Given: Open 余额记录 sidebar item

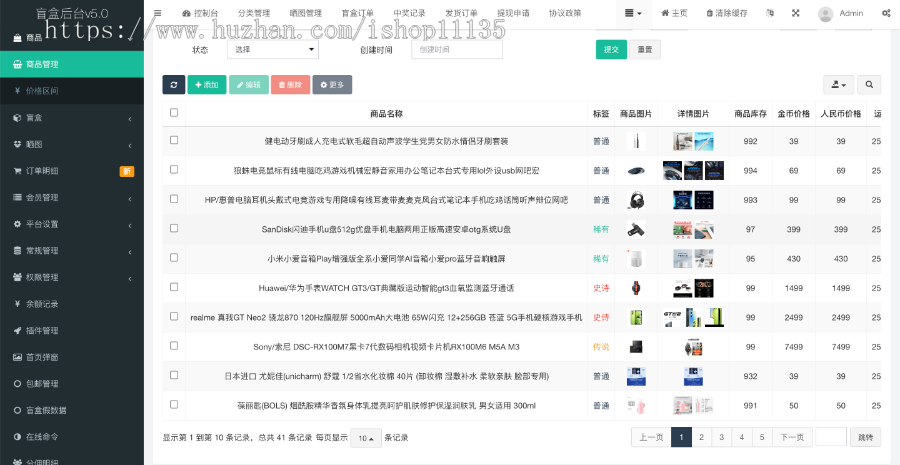Looking at the screenshot, I should click(72, 304).
